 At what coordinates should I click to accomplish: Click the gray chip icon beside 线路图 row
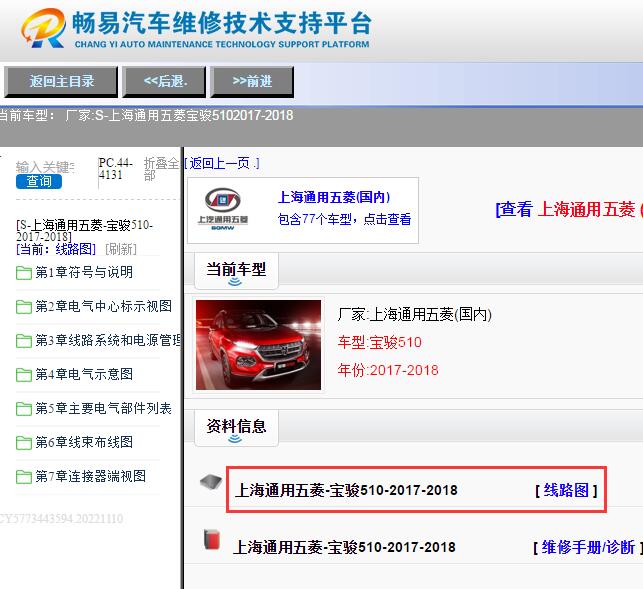click(211, 482)
